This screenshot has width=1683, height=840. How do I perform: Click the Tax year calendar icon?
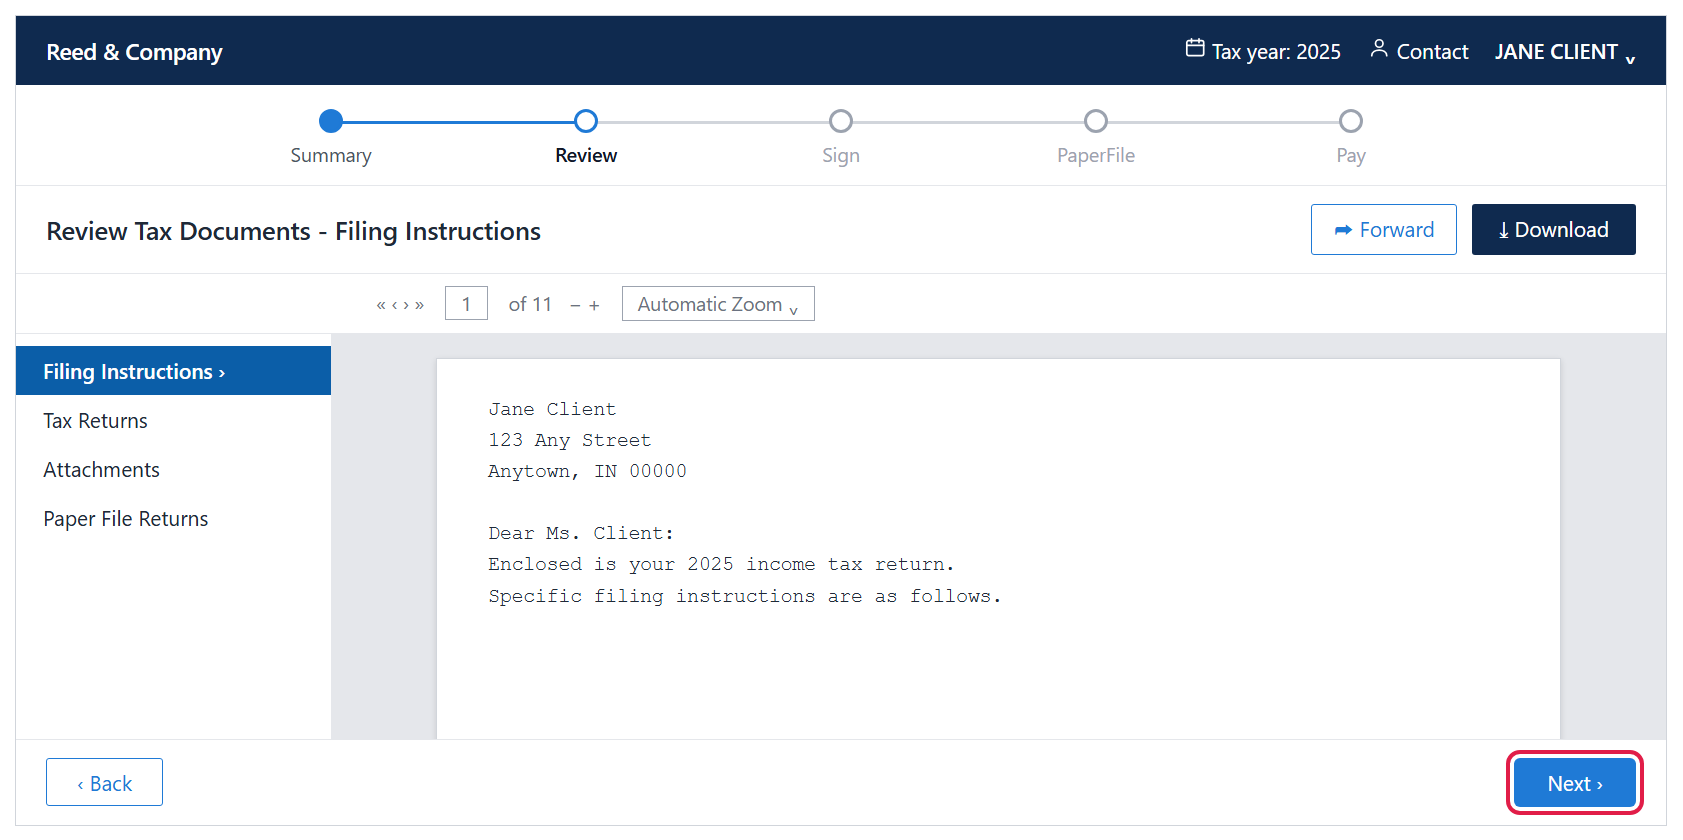[1195, 48]
